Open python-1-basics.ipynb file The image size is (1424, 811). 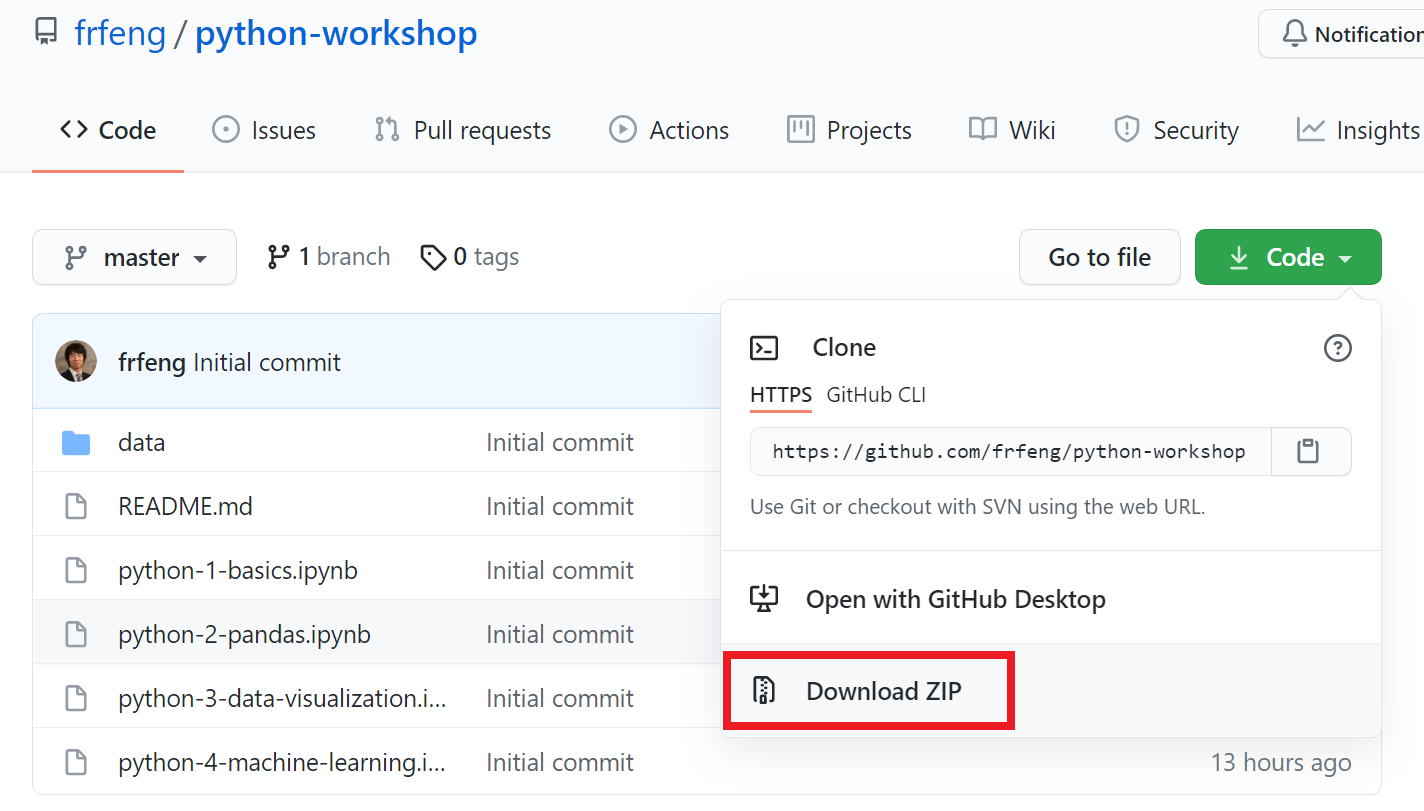click(238, 570)
